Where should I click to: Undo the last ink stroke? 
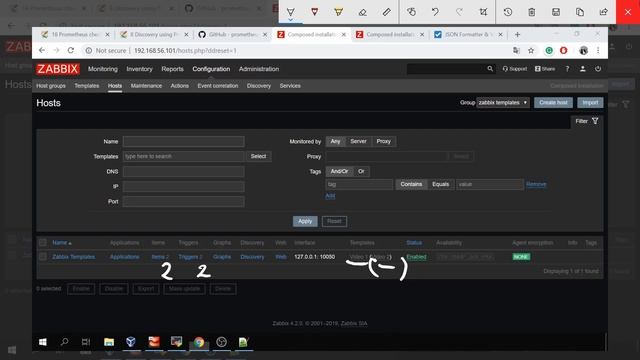(x=435, y=12)
